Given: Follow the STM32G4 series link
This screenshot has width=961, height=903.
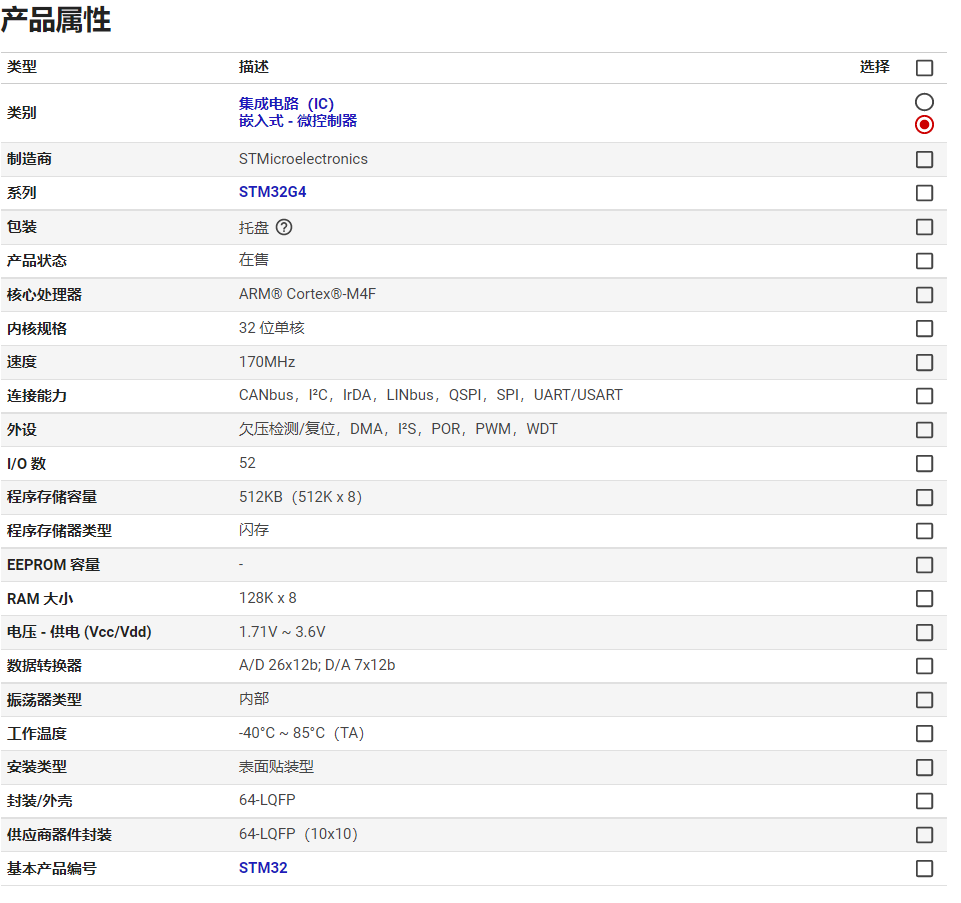Looking at the screenshot, I should pos(272,193).
